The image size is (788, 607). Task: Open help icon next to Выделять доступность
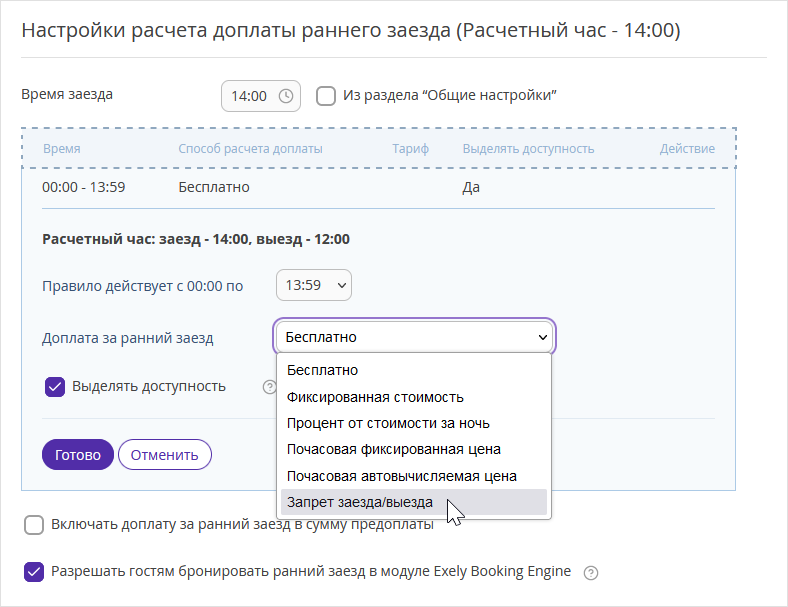pyautogui.click(x=269, y=387)
